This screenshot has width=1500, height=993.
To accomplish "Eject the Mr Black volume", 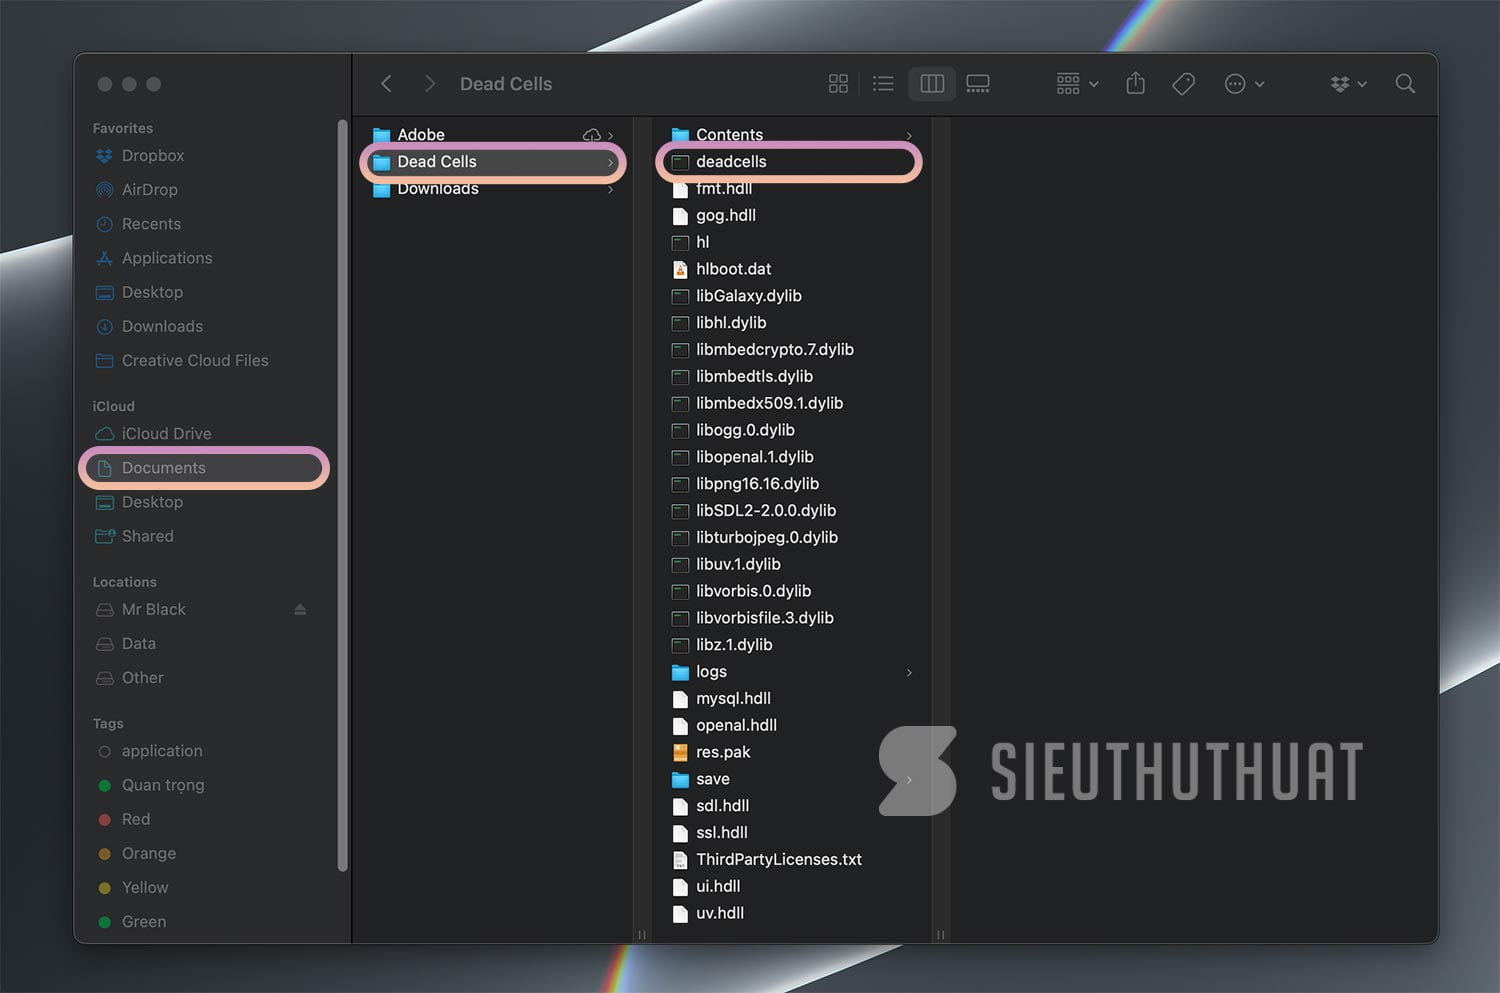I will point(300,610).
